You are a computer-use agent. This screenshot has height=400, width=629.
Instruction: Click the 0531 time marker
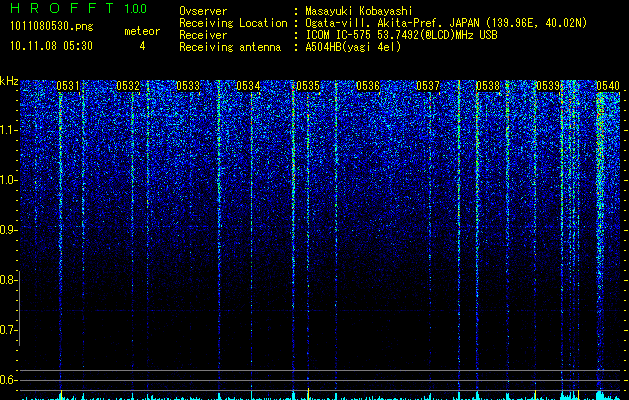coord(67,86)
